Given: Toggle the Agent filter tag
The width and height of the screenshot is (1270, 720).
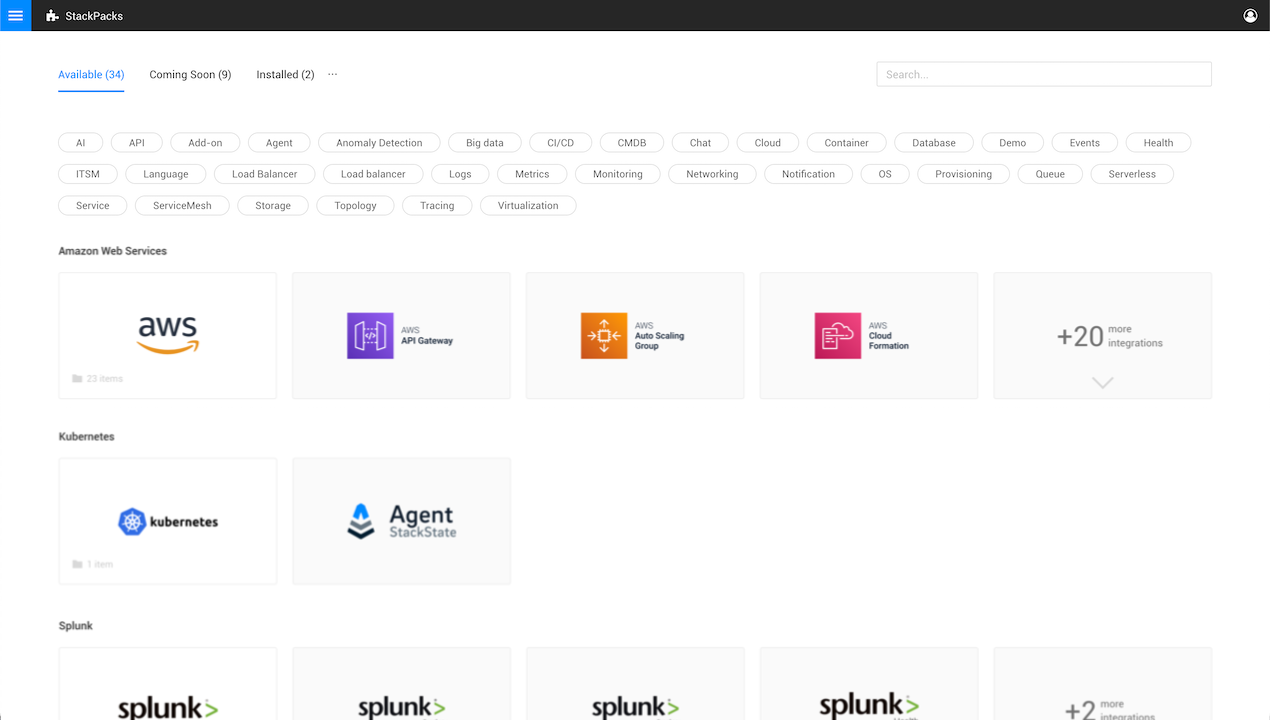Looking at the screenshot, I should (x=279, y=143).
